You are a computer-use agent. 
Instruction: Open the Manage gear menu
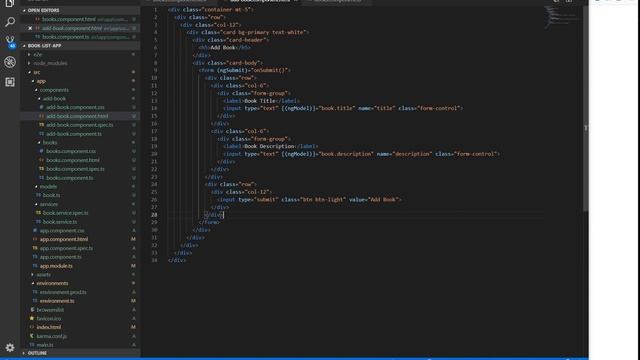click(x=10, y=348)
